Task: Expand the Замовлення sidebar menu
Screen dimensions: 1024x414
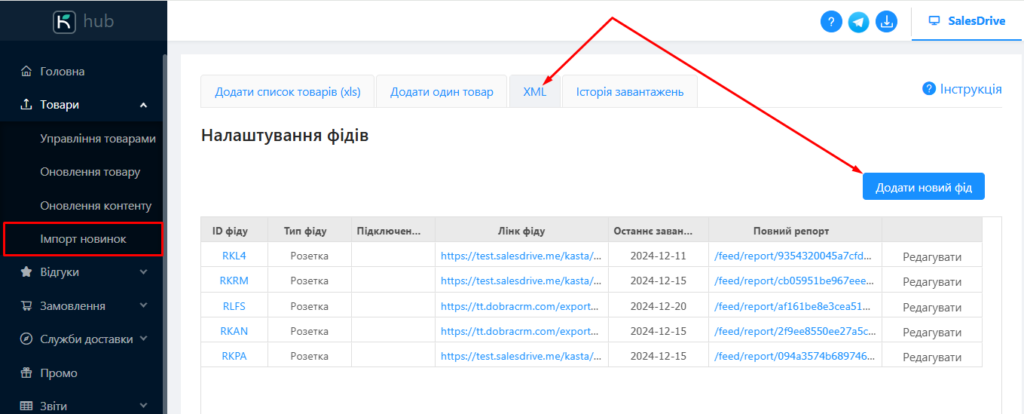Action: 143,306
